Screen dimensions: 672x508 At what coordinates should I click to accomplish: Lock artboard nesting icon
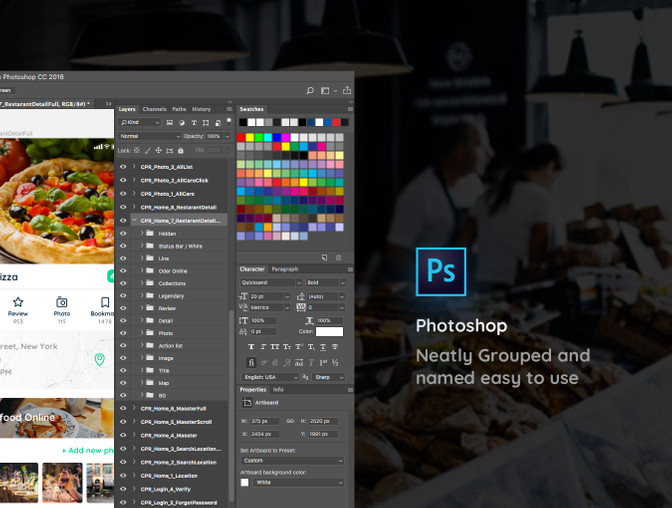pos(170,150)
